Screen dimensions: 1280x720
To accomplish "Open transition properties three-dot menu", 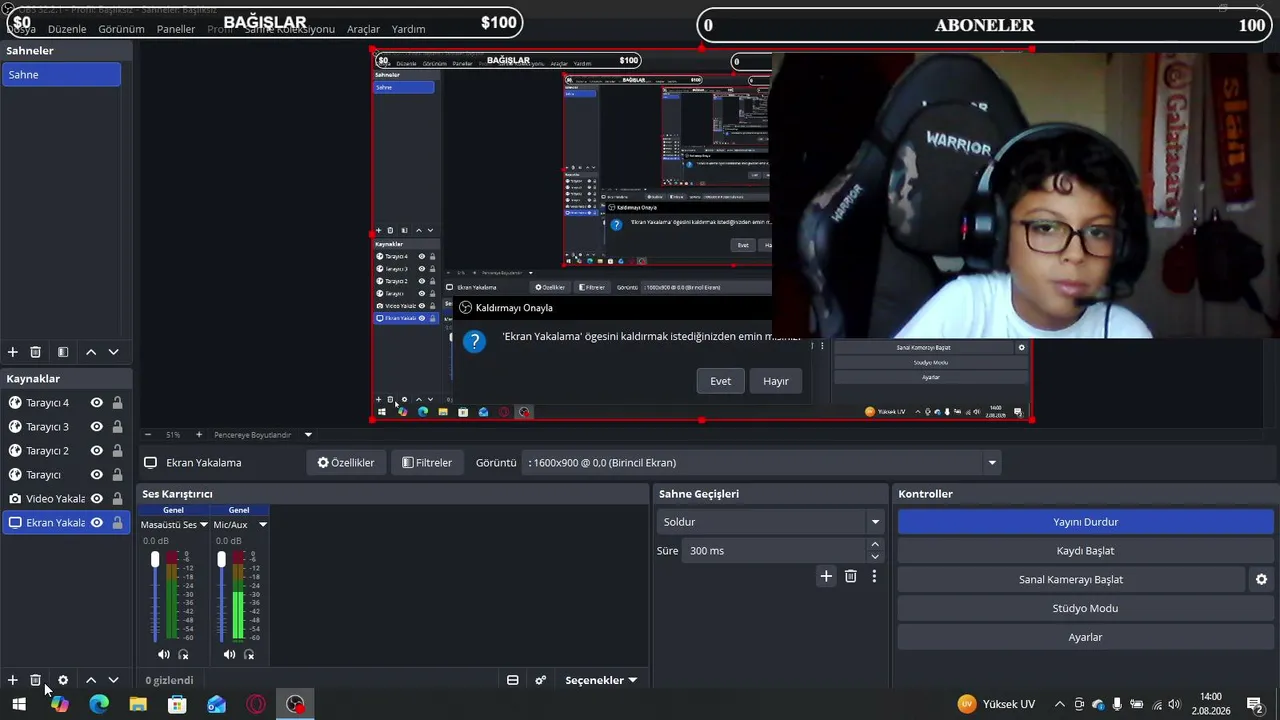I will [874, 576].
